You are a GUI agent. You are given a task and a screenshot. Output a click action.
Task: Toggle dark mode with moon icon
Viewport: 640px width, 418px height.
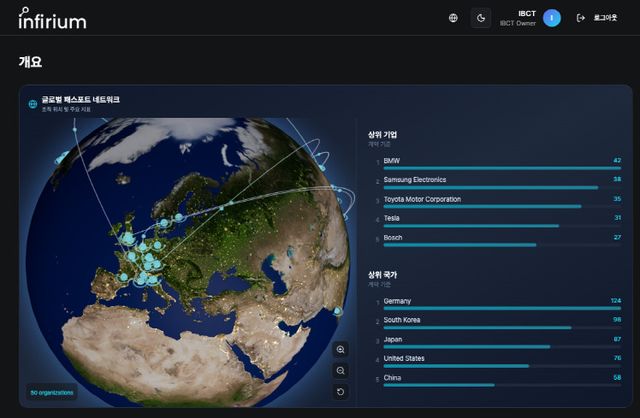(x=481, y=18)
